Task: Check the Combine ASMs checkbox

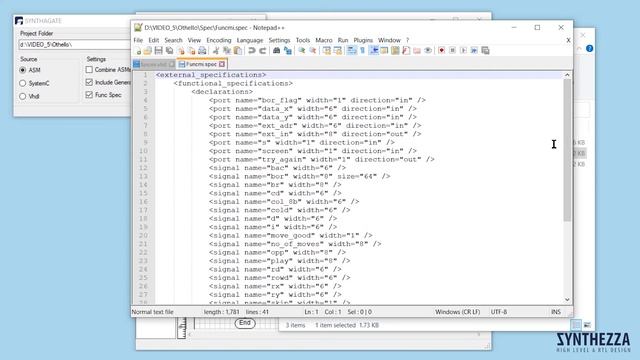Action: click(89, 70)
